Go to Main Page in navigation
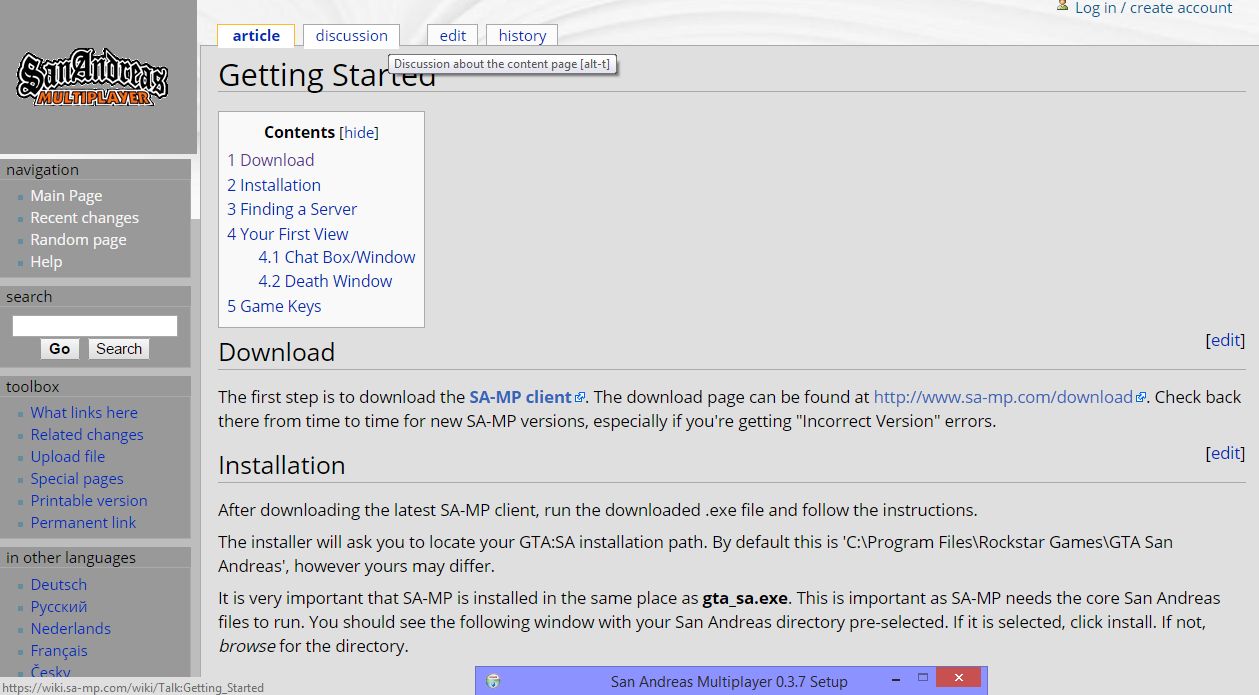Screen dimensions: 1259x695 (x=66, y=196)
